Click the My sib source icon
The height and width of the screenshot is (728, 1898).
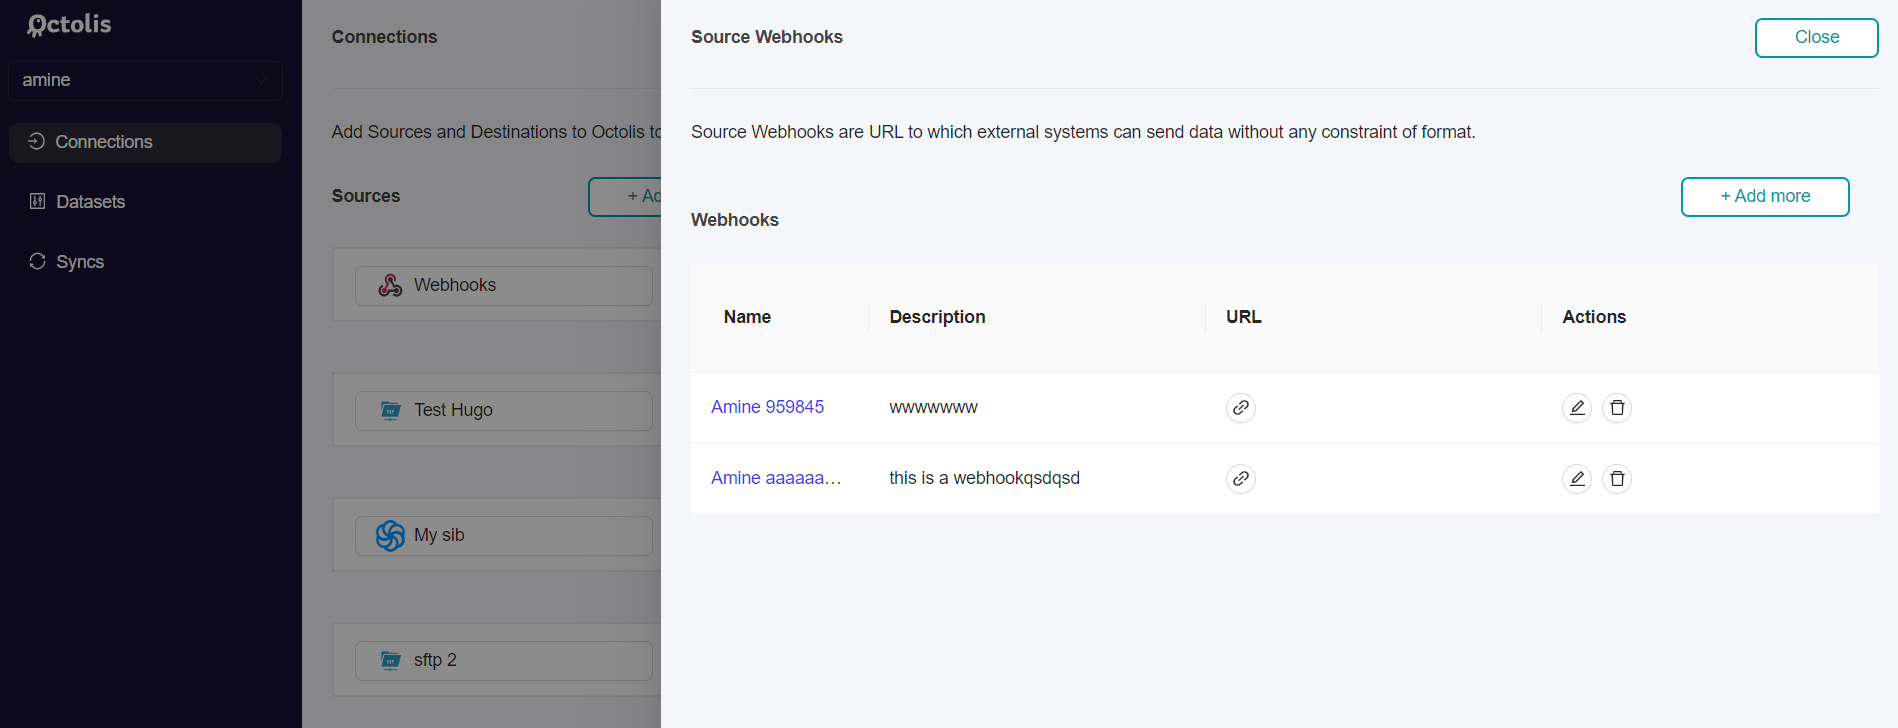point(390,535)
